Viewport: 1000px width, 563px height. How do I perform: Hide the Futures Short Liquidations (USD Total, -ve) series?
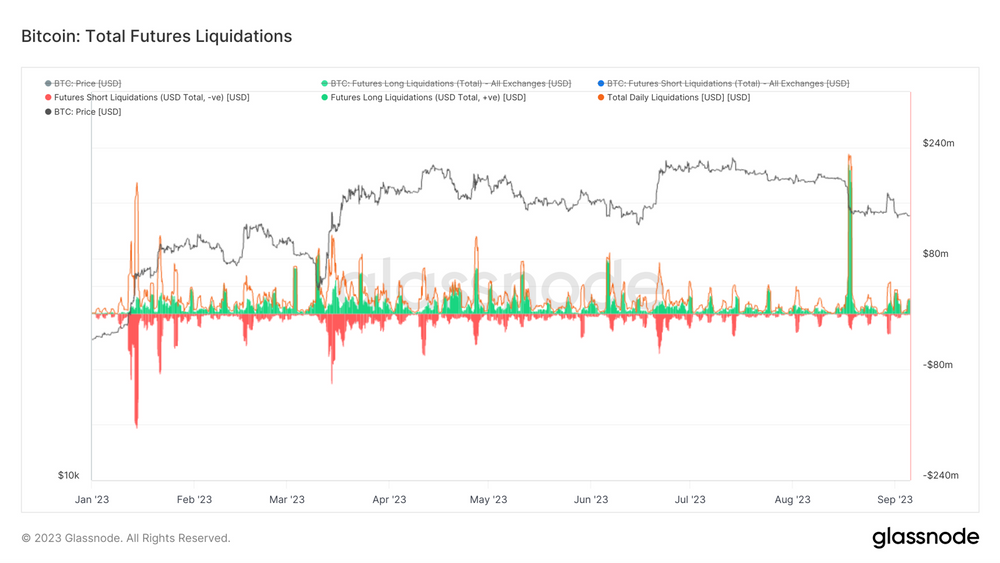click(x=151, y=98)
